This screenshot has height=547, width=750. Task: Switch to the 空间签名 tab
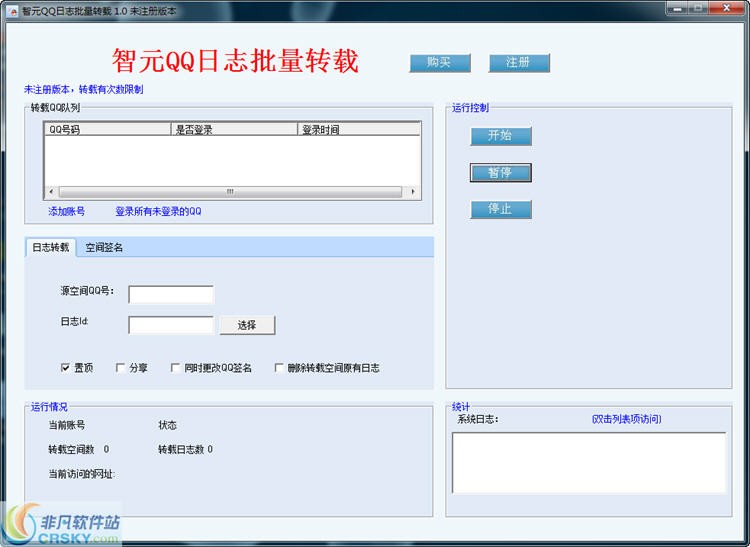[x=104, y=248]
